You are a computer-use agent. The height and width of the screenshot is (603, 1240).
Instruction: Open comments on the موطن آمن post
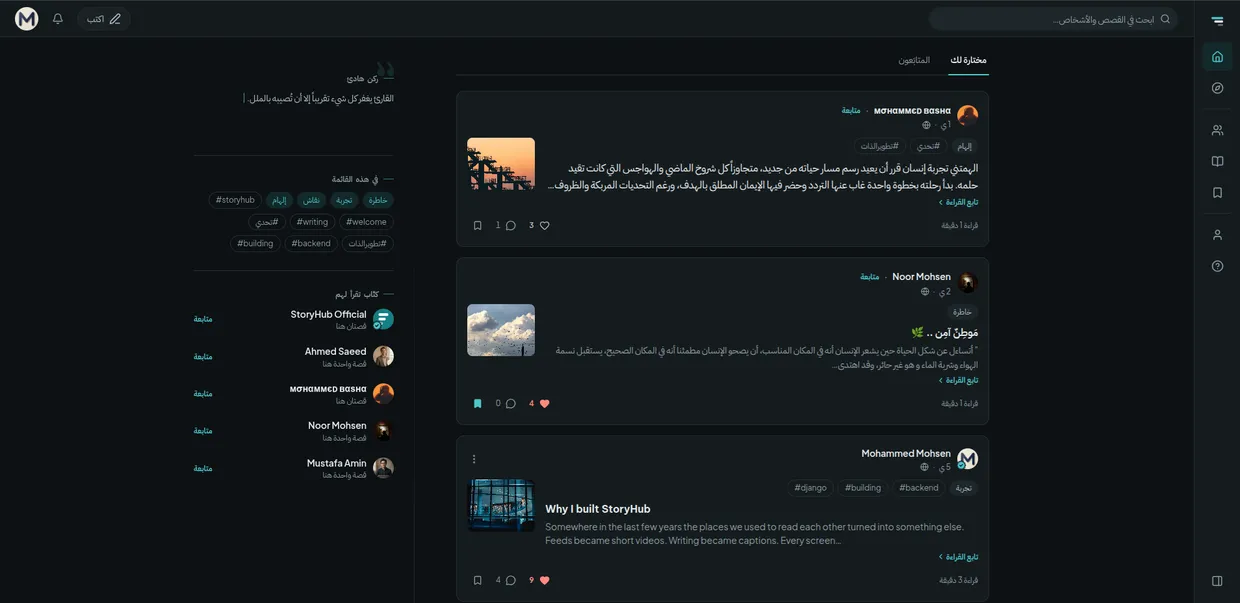point(511,403)
